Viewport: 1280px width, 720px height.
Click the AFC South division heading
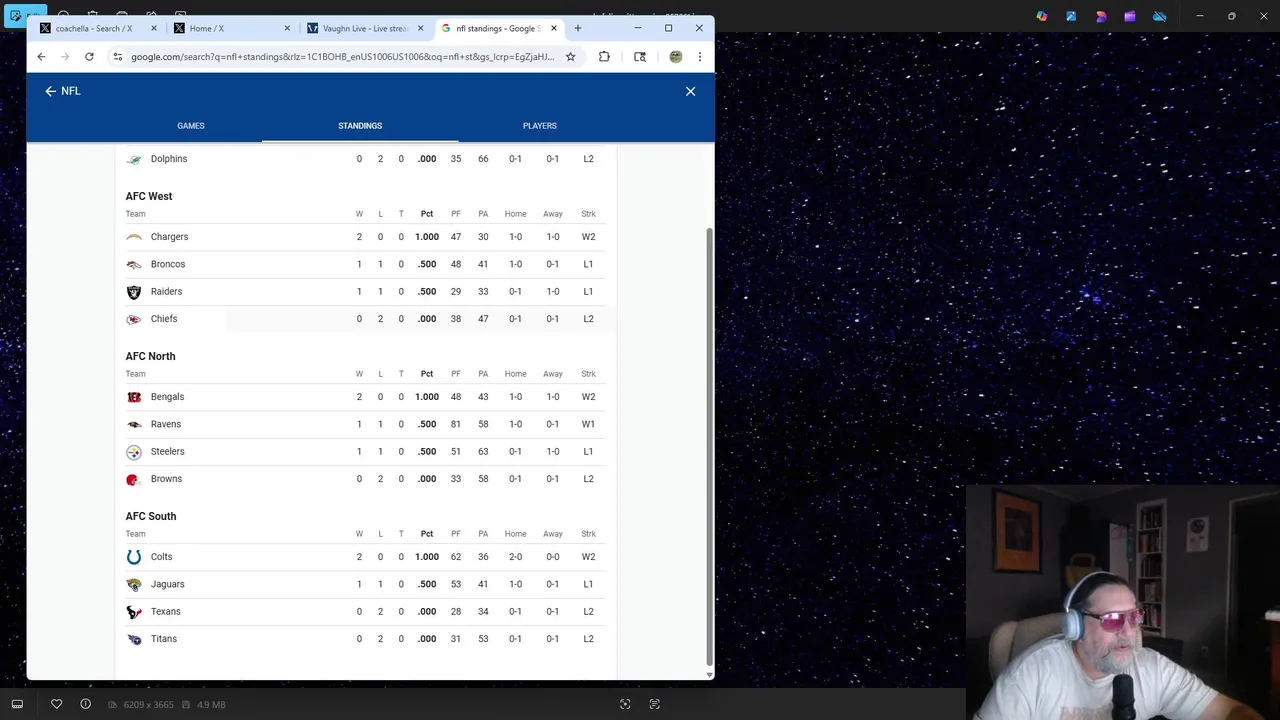tap(151, 516)
